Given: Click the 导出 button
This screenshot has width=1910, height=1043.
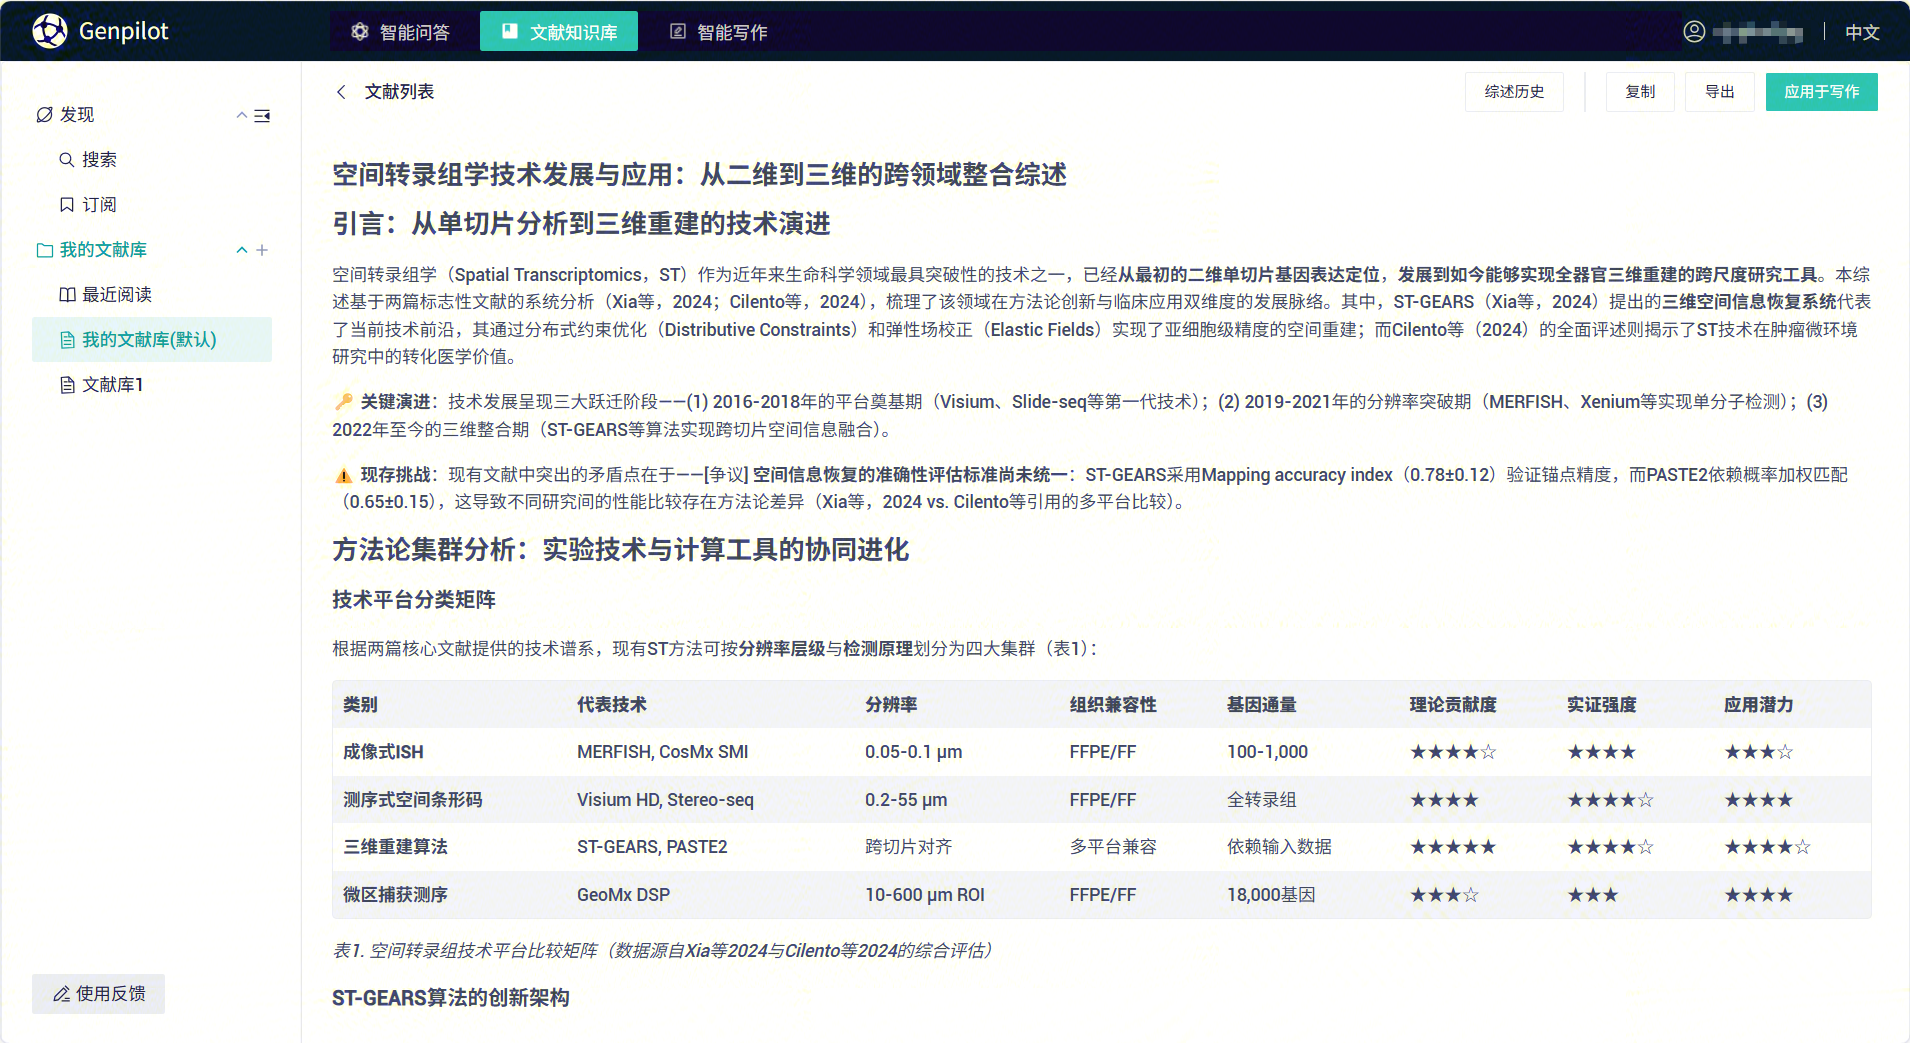Looking at the screenshot, I should click(x=1720, y=92).
